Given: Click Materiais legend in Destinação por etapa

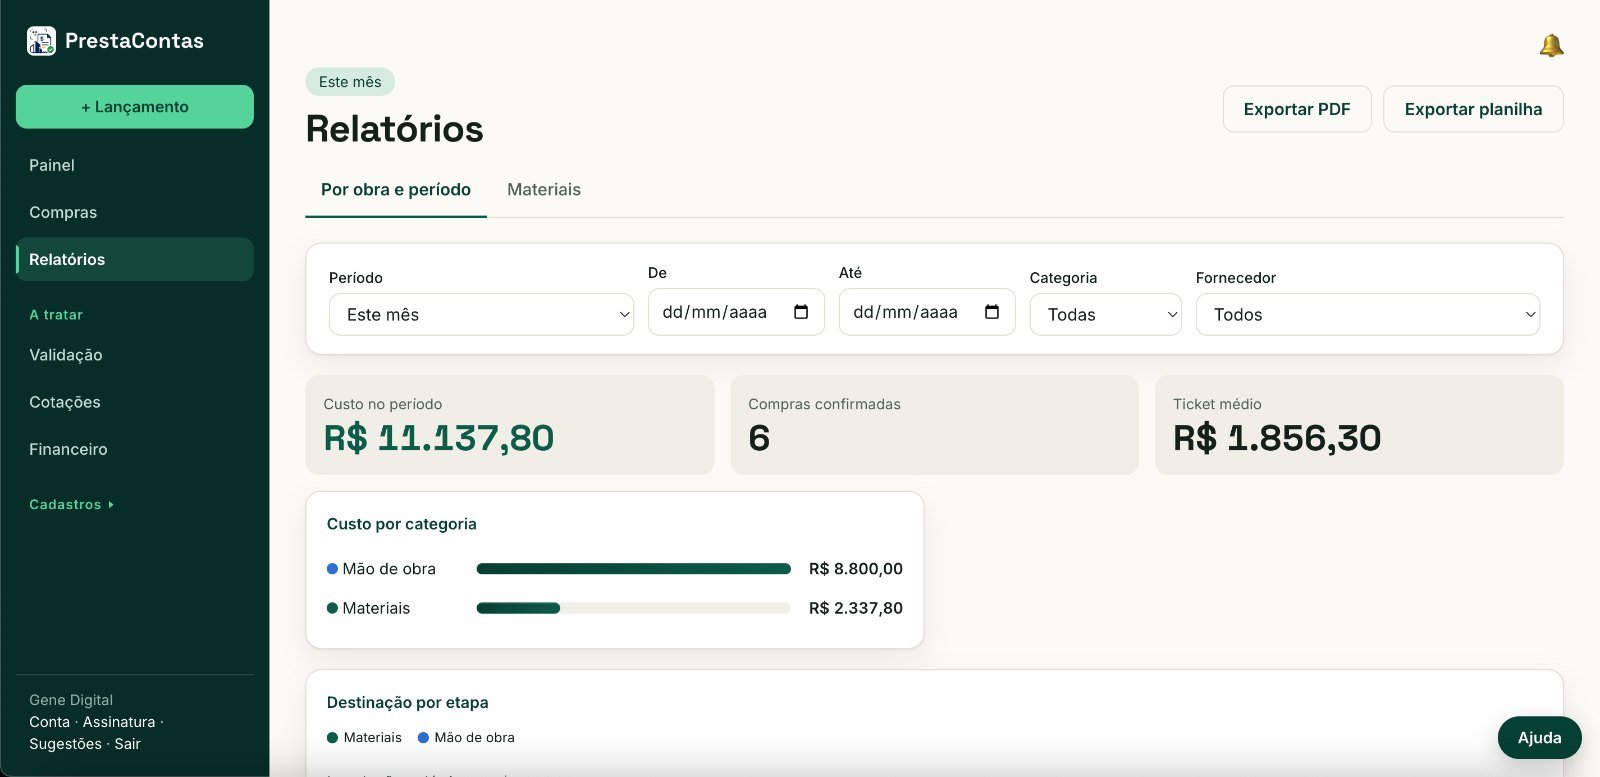Looking at the screenshot, I should (x=364, y=738).
